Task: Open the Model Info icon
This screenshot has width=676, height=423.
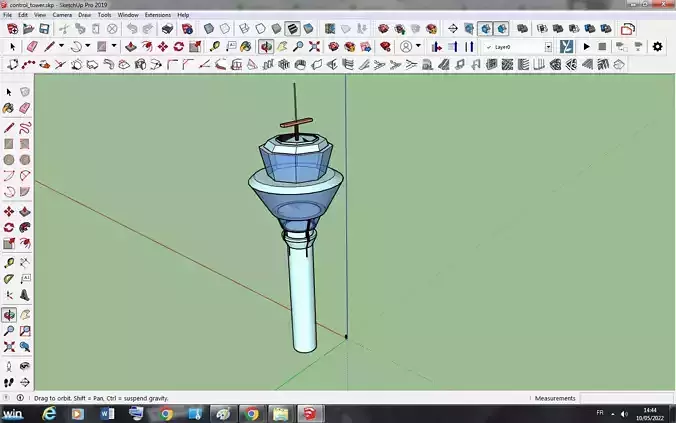Action: click(x=187, y=29)
